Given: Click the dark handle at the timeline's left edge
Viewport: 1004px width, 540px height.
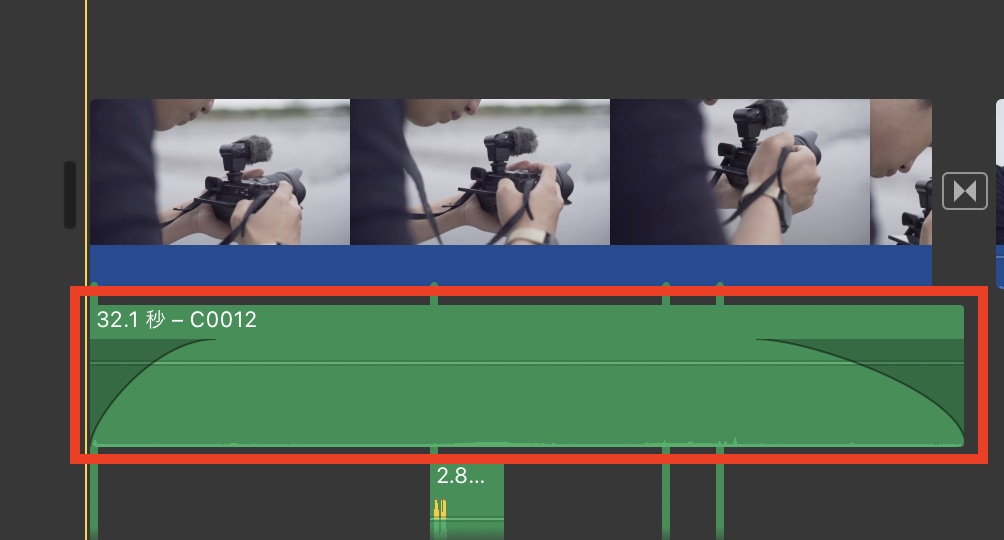Looking at the screenshot, I should coord(70,195).
